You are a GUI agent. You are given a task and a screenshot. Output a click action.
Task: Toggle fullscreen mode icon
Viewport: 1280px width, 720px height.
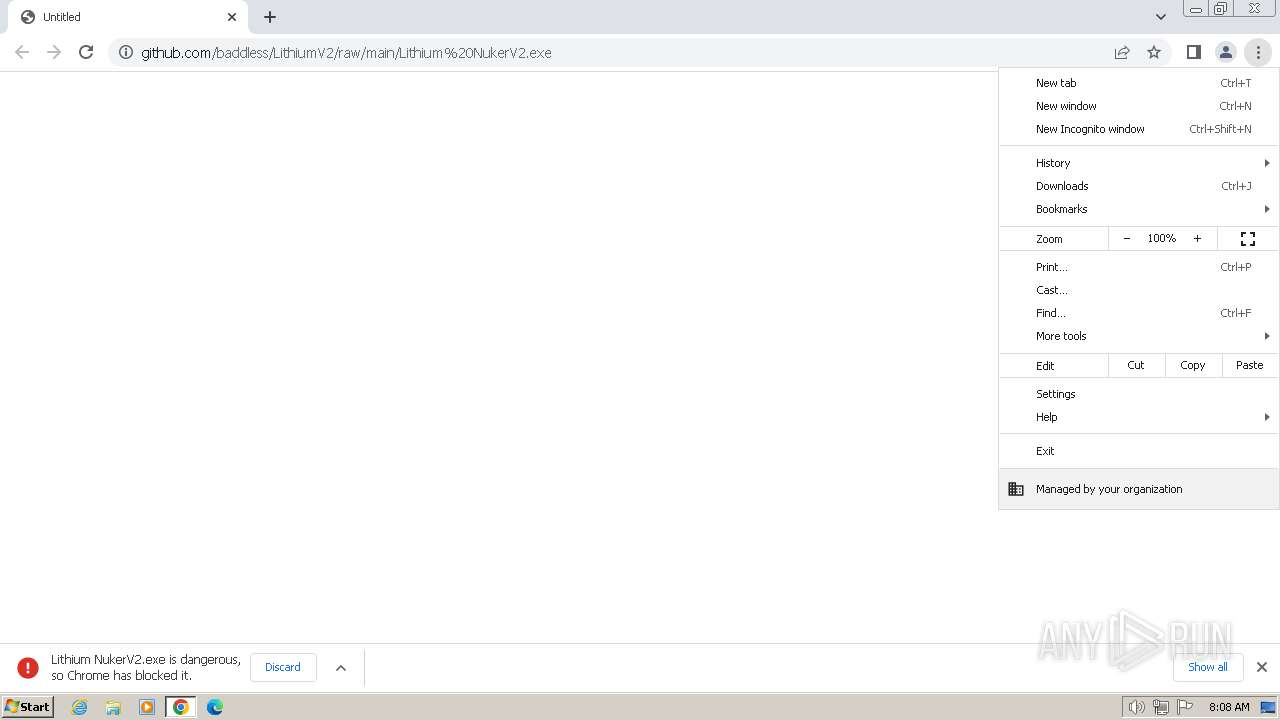coord(1248,238)
